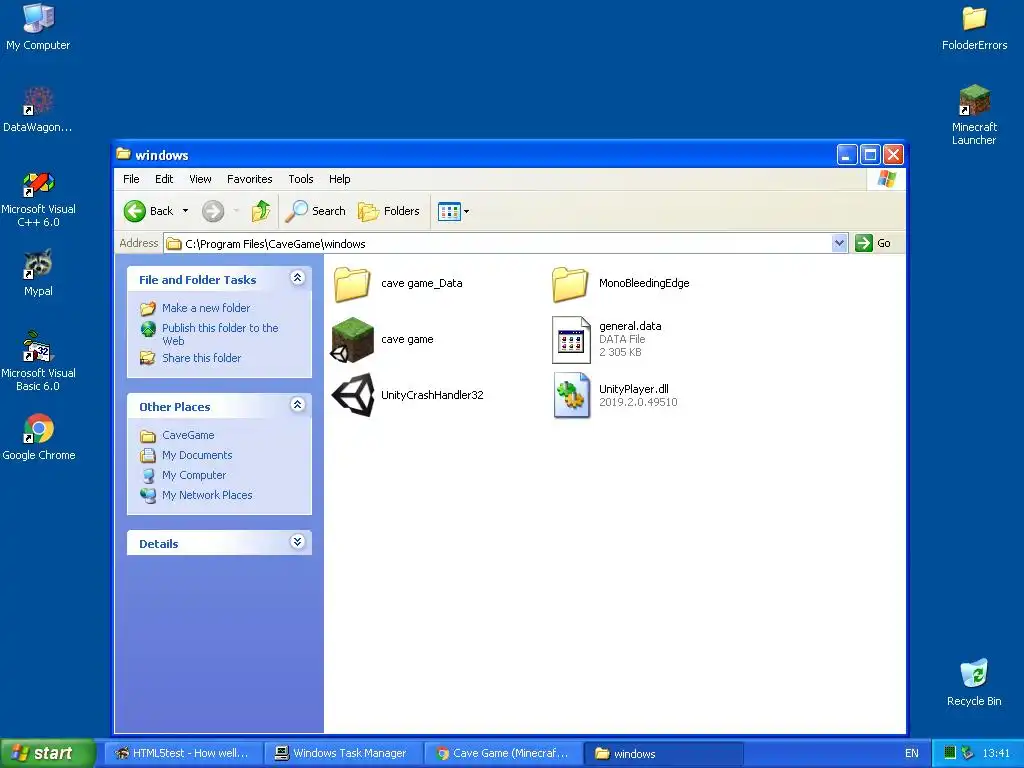Screen dimensions: 1024x768
Task: Select the UnityCrashHandler32 icon
Action: click(x=353, y=395)
